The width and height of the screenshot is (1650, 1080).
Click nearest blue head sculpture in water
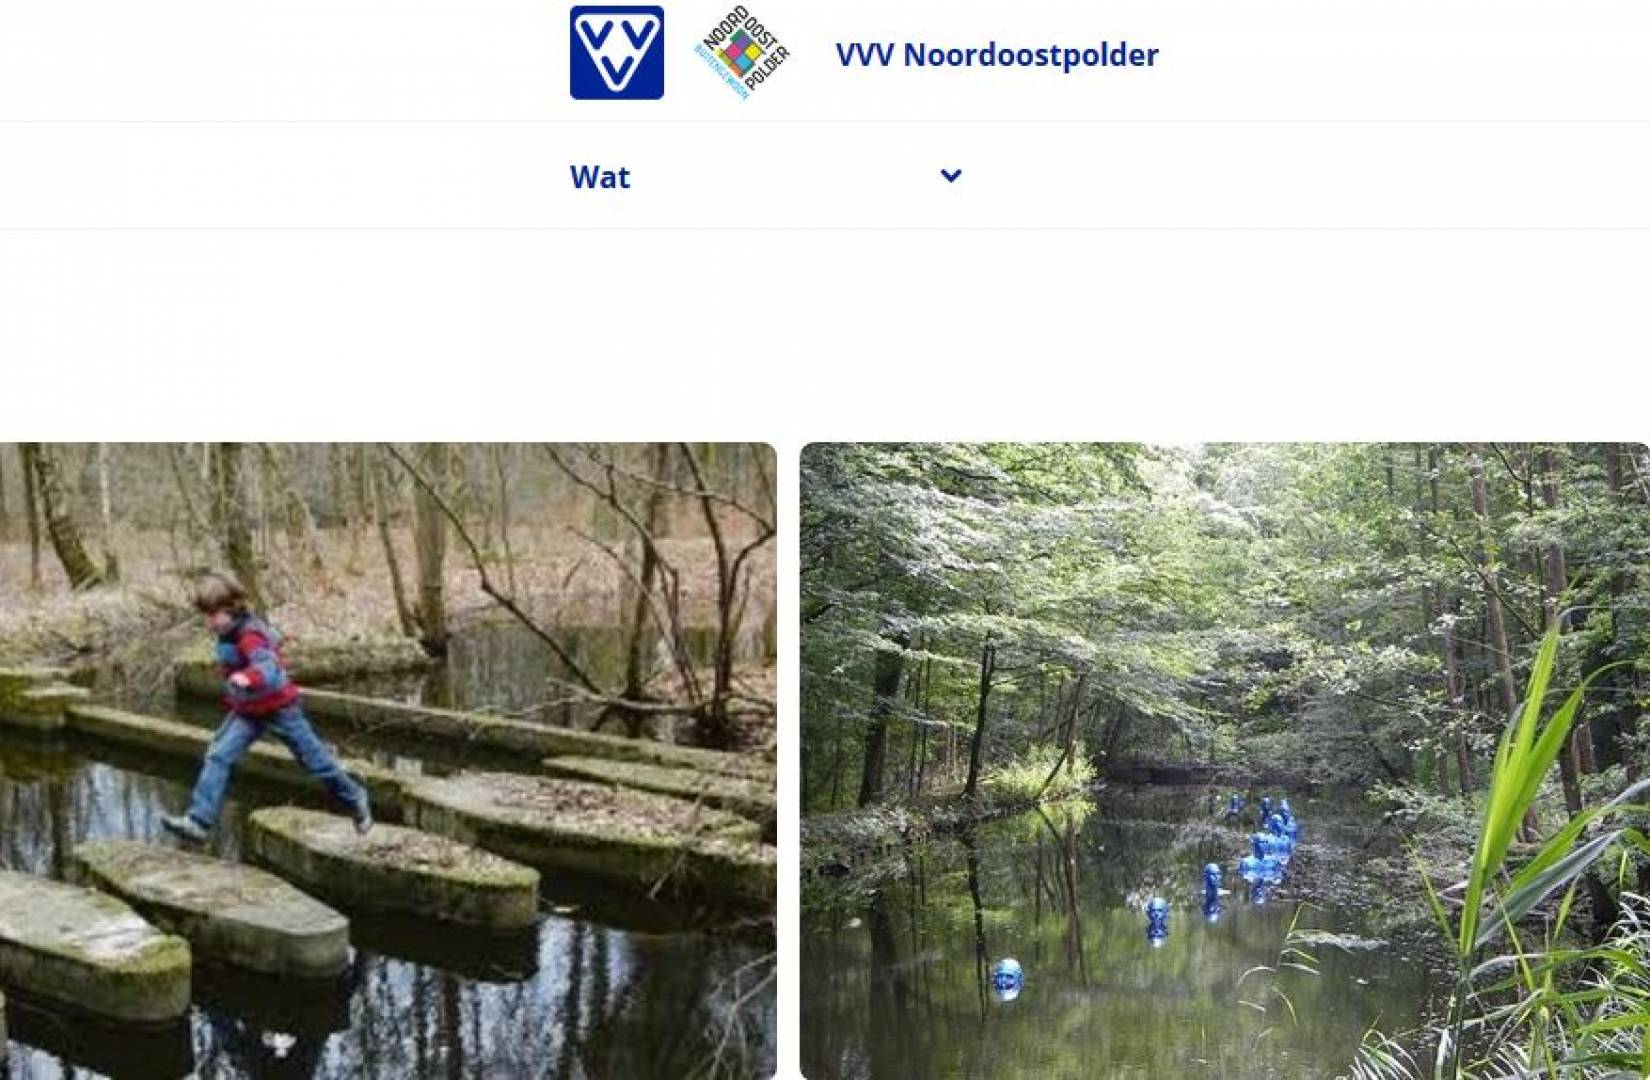point(1007,977)
